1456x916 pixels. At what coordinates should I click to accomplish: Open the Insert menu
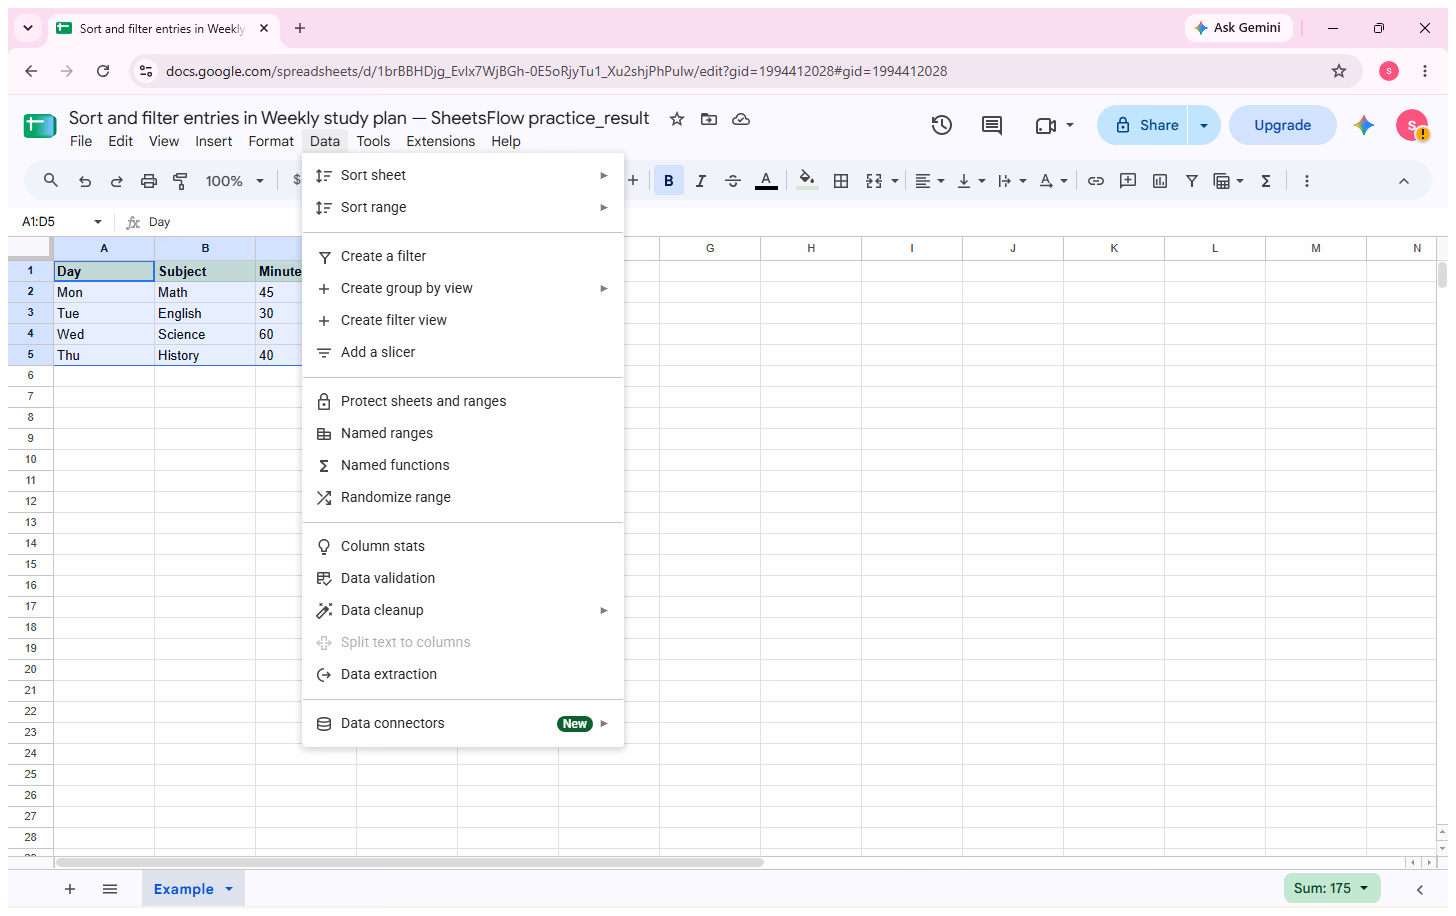pos(213,141)
